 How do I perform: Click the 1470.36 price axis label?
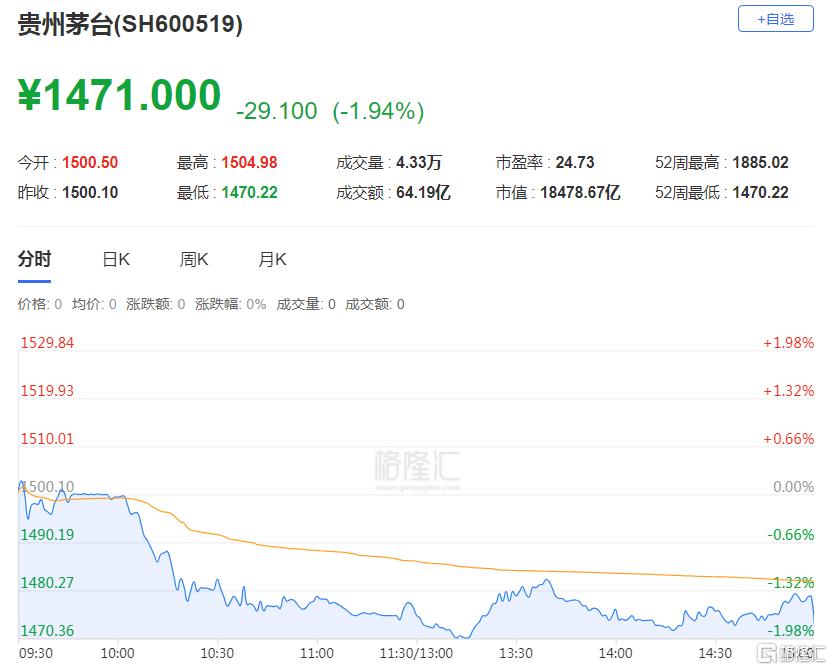(47, 631)
